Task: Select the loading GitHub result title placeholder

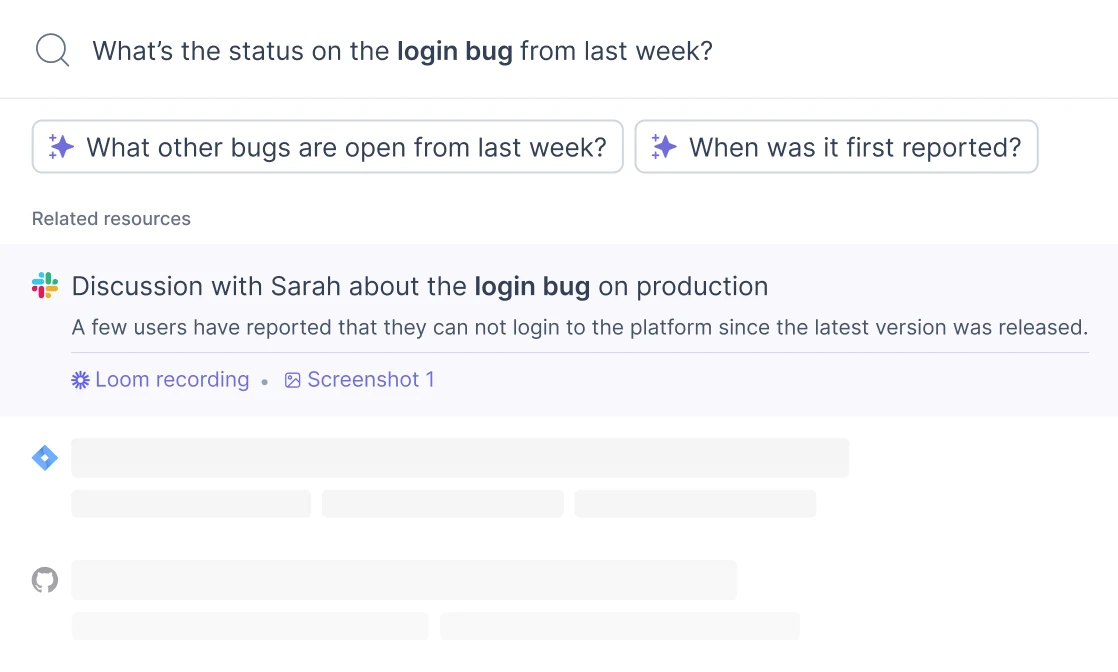Action: pos(404,580)
